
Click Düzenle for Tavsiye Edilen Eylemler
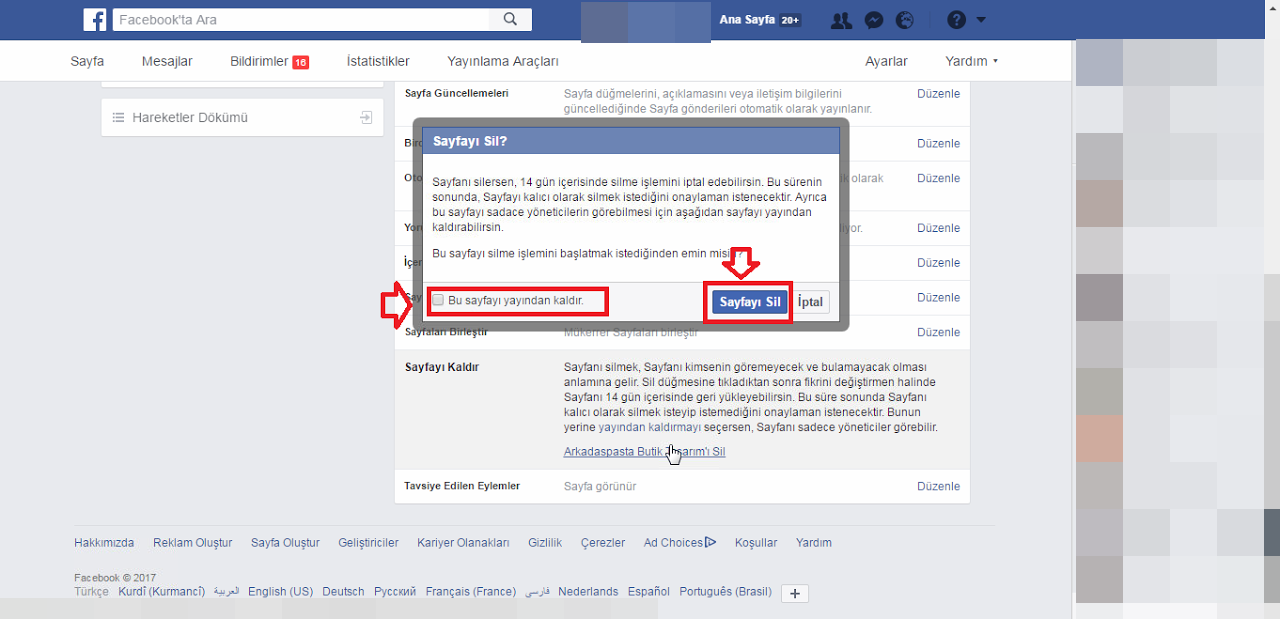coord(938,486)
